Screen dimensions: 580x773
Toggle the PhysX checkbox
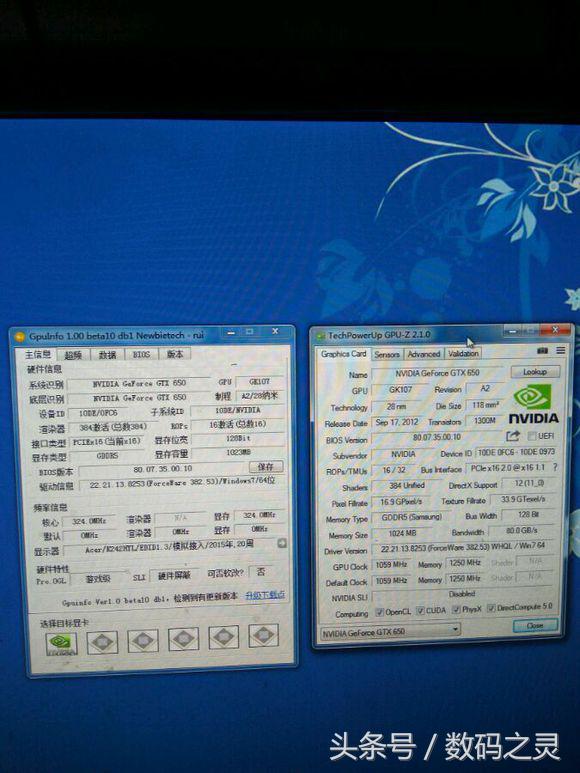(x=456, y=609)
